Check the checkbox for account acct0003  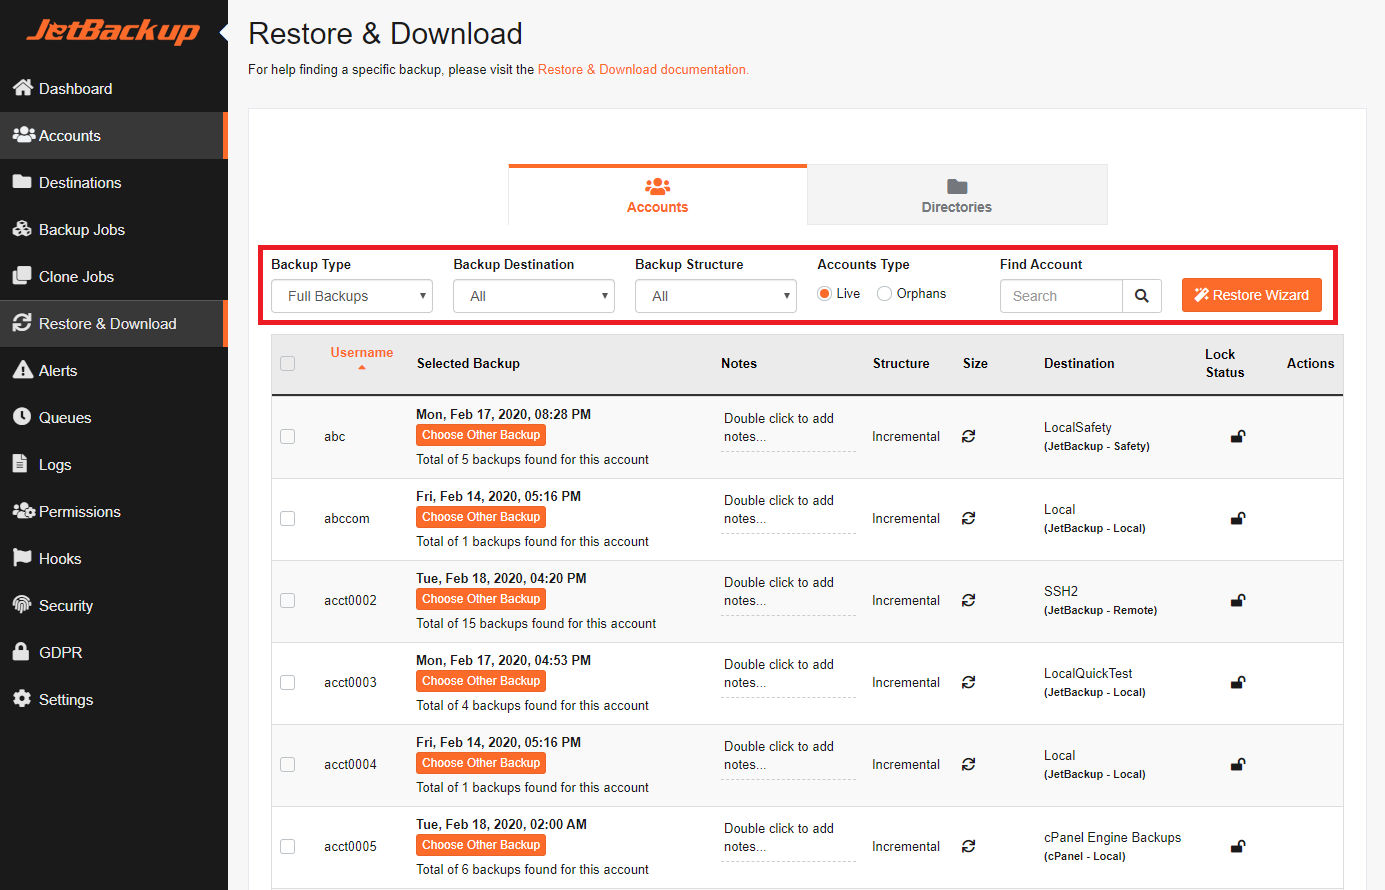288,682
